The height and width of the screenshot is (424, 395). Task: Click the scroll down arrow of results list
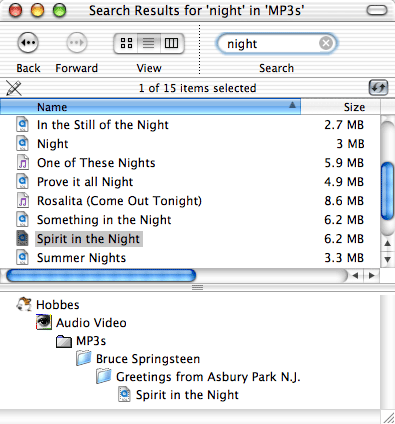pyautogui.click(x=387, y=259)
